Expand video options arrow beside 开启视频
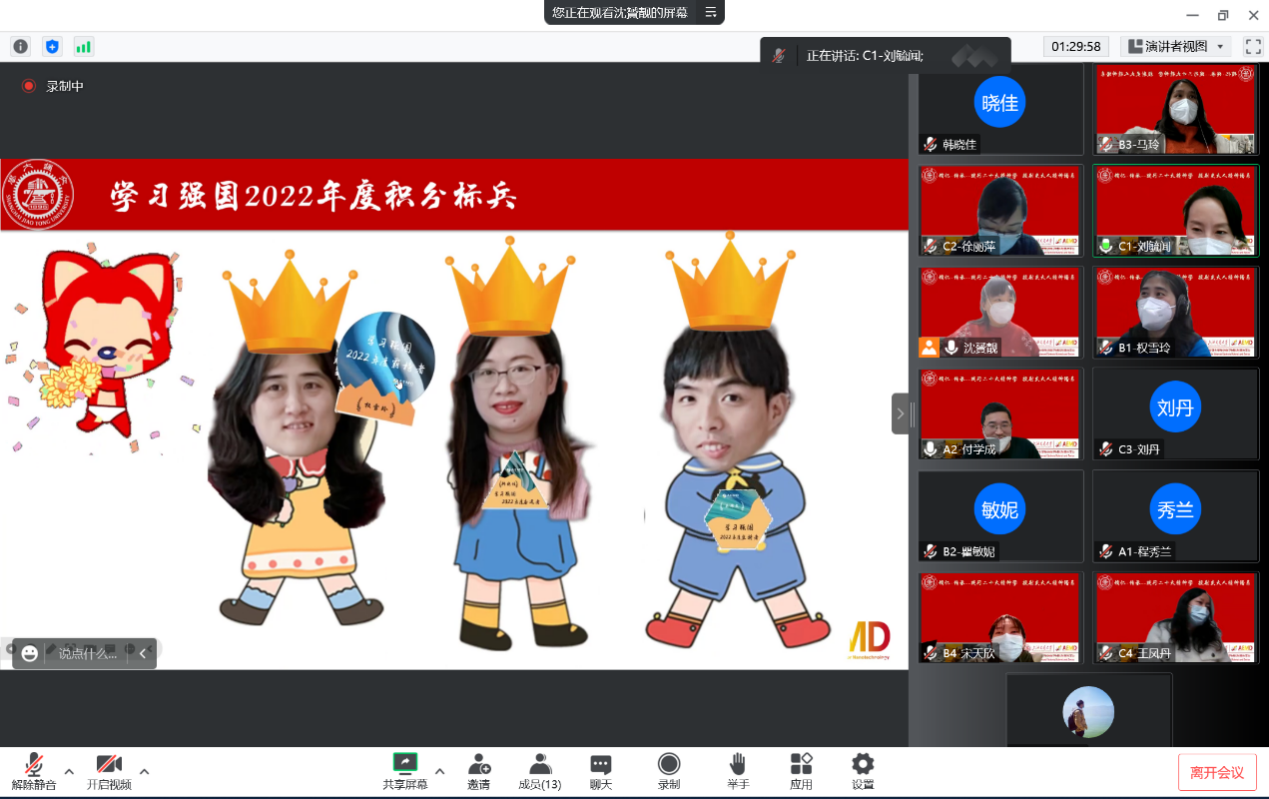Image resolution: width=1269 pixels, height=799 pixels. pyautogui.click(x=144, y=771)
